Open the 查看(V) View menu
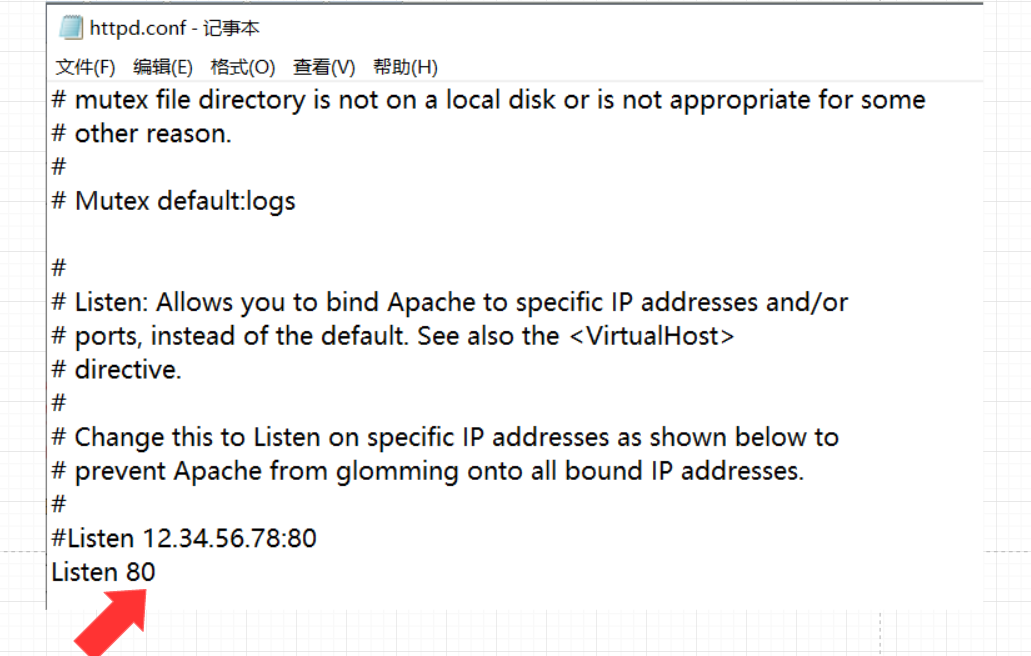The image size is (1031, 656). (324, 67)
